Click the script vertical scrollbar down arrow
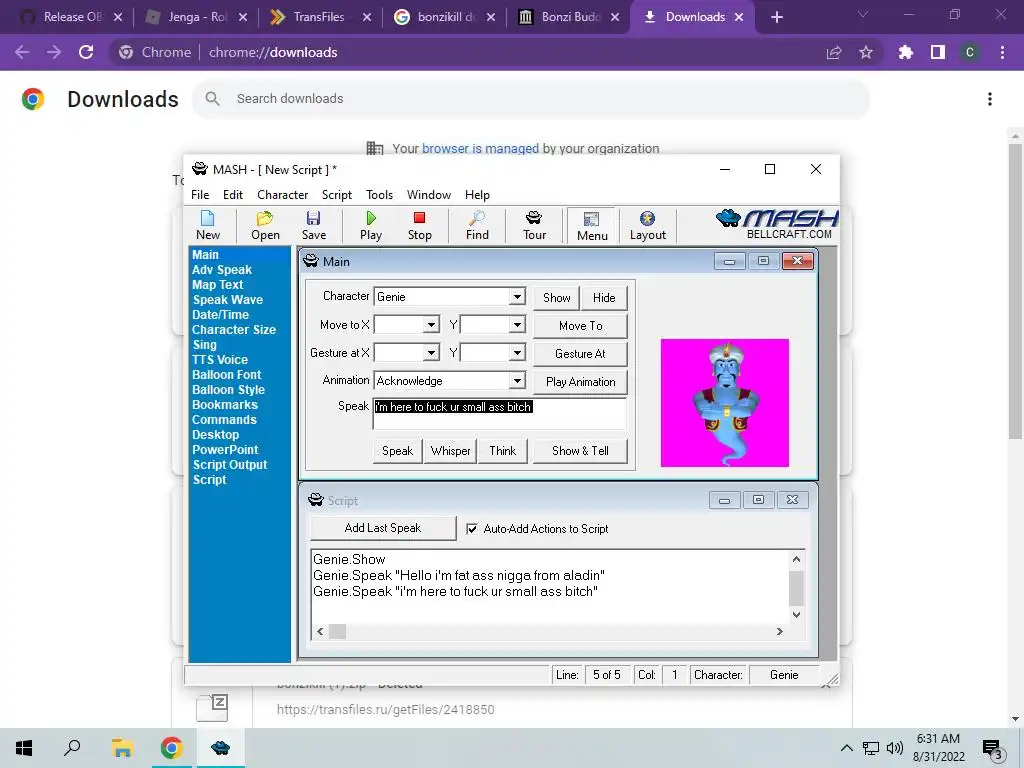 coord(796,615)
